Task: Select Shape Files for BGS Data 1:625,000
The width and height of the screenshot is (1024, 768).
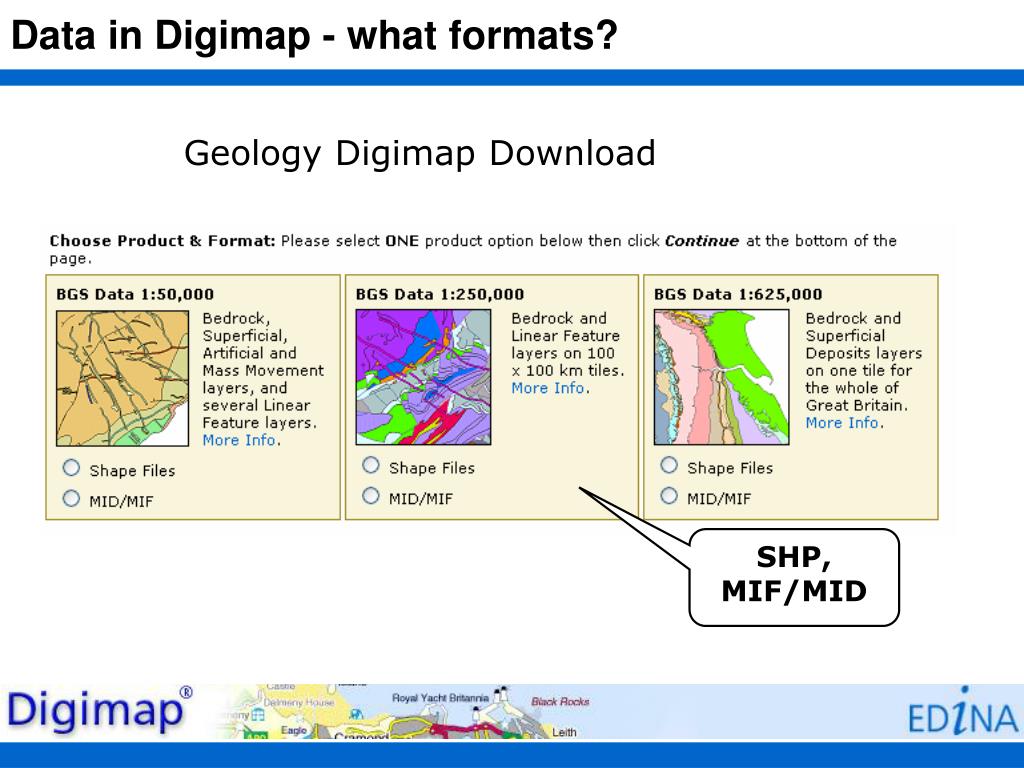Action: [x=669, y=466]
